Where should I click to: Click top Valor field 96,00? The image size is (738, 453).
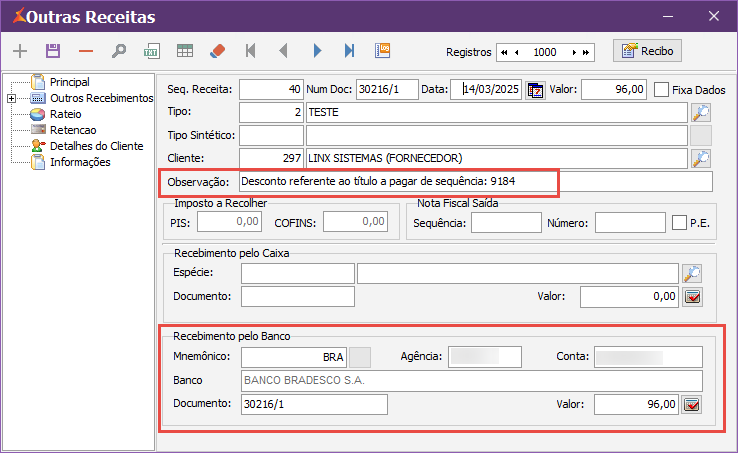click(x=614, y=89)
